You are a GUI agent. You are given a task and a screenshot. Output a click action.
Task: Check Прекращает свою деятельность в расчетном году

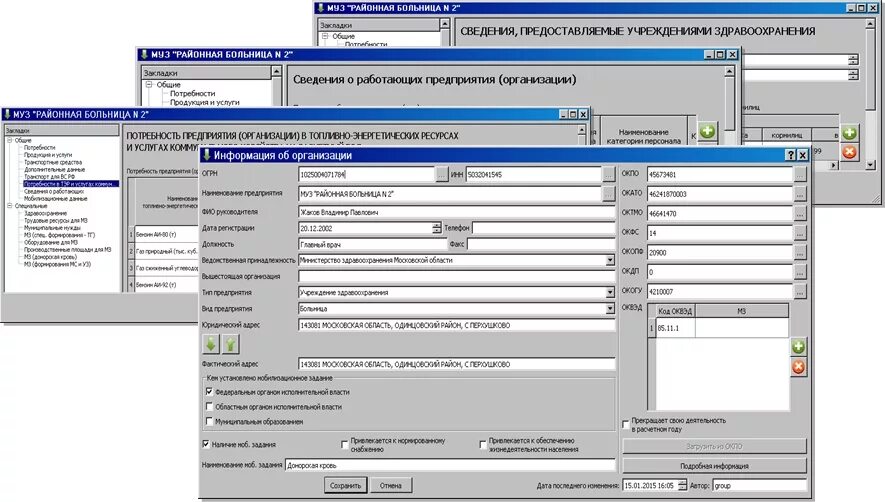pos(625,425)
